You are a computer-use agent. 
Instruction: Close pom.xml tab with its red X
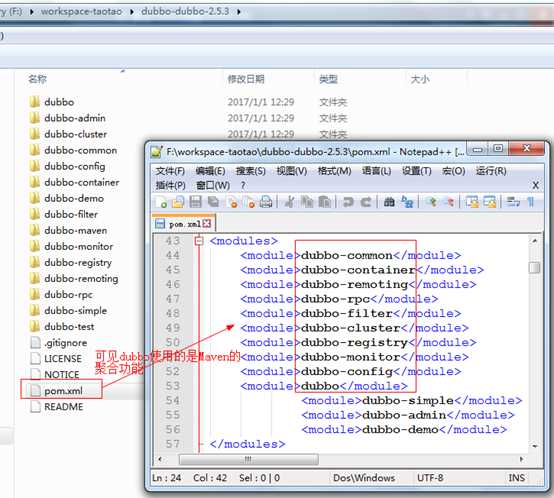207,224
